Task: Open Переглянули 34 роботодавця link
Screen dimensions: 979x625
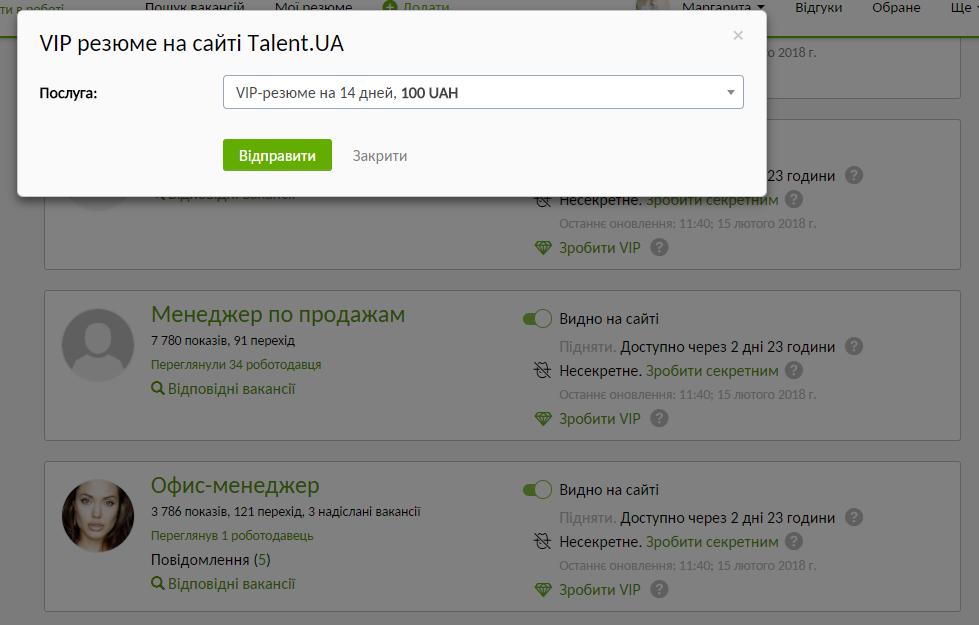Action: pos(236,365)
